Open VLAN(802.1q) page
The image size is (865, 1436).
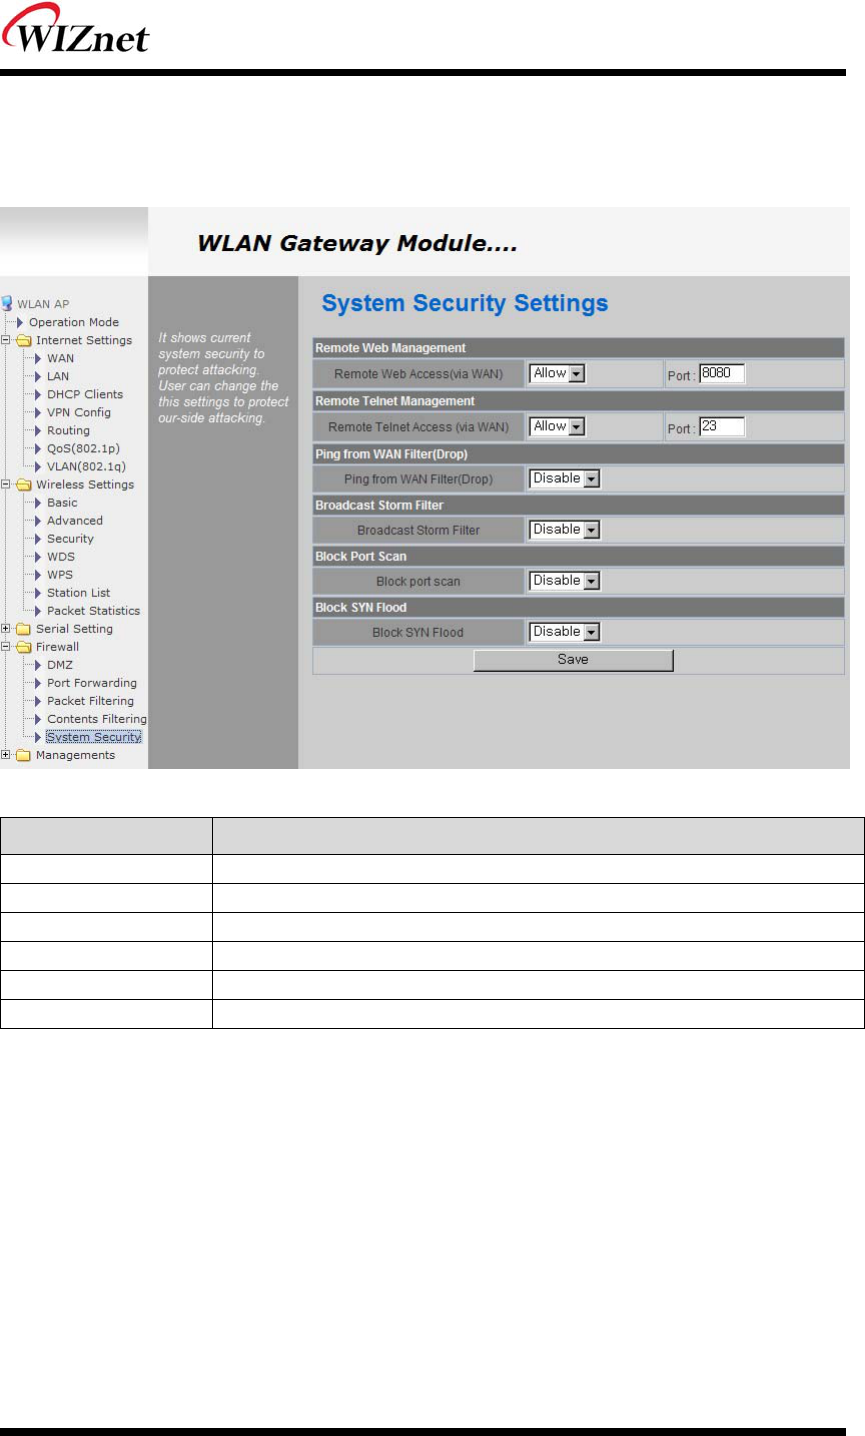pyautogui.click(x=86, y=466)
